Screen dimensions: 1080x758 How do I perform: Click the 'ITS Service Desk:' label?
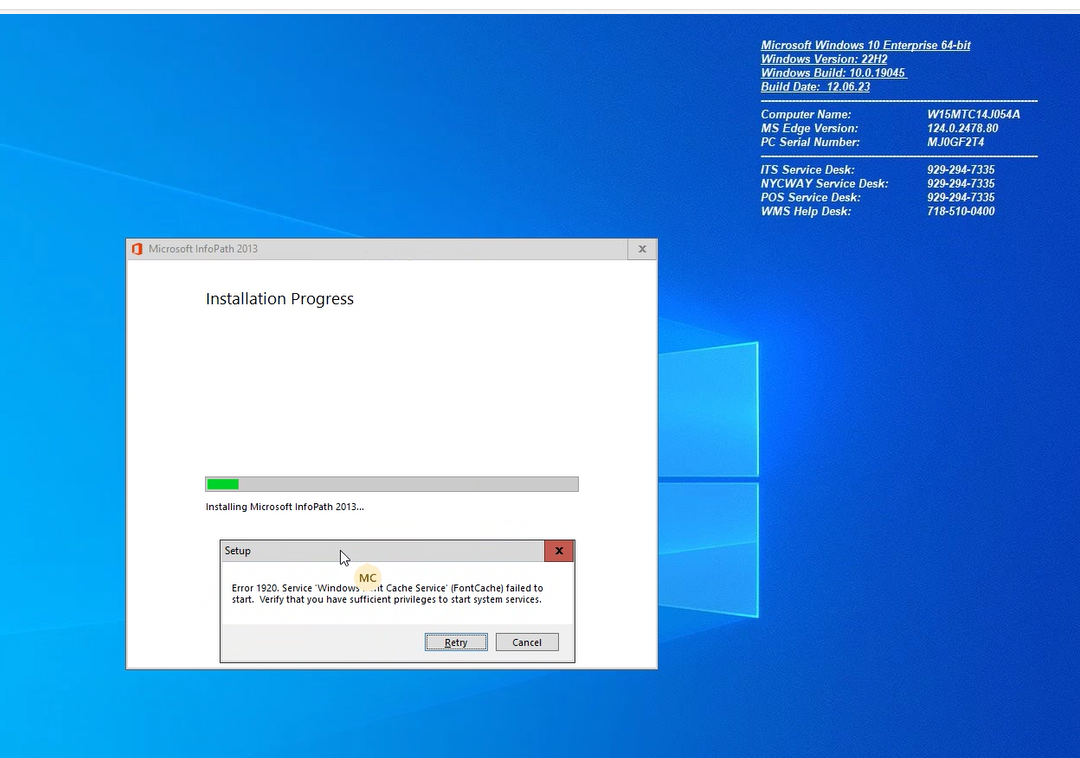pyautogui.click(x=807, y=169)
